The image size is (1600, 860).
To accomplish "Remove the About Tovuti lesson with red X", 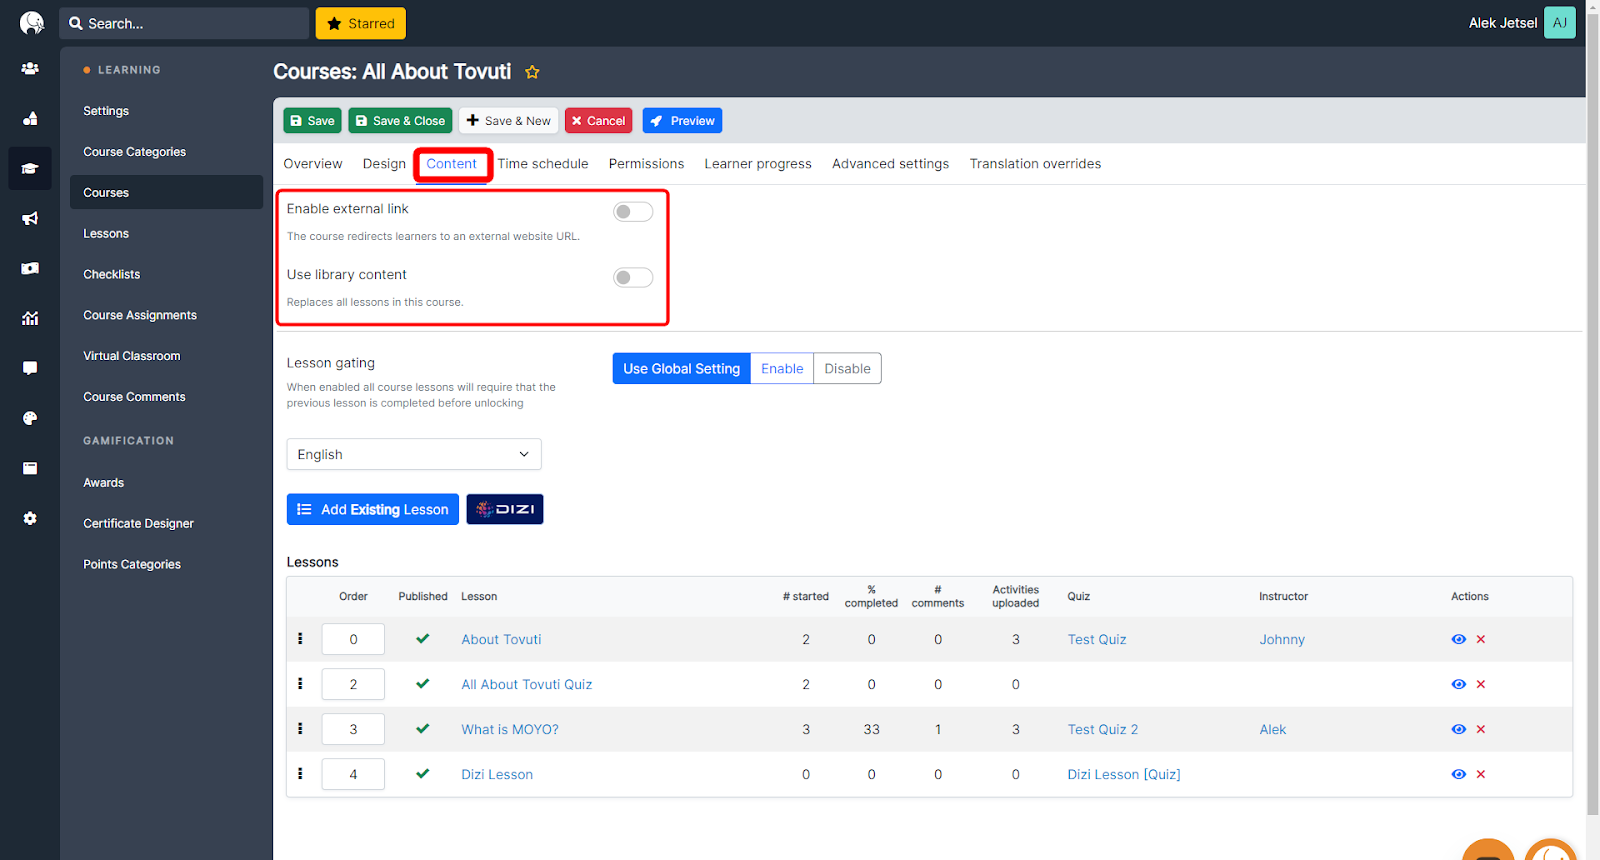I will 1481,639.
